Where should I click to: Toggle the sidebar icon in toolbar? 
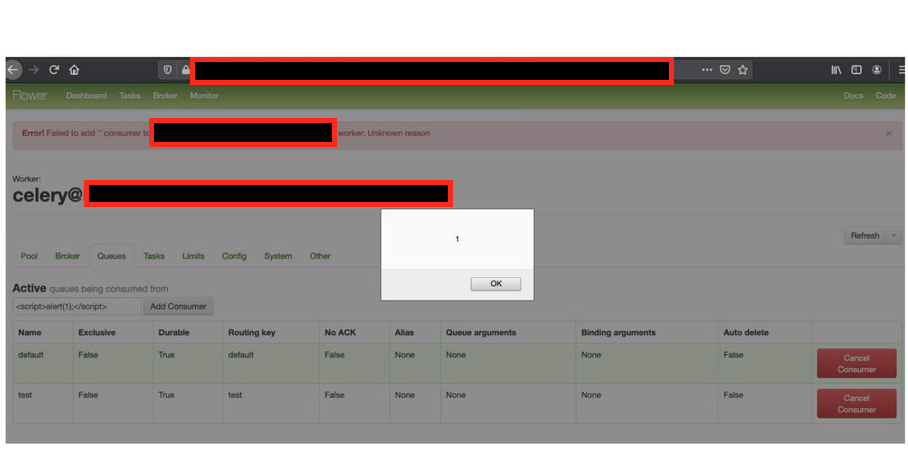click(x=856, y=70)
